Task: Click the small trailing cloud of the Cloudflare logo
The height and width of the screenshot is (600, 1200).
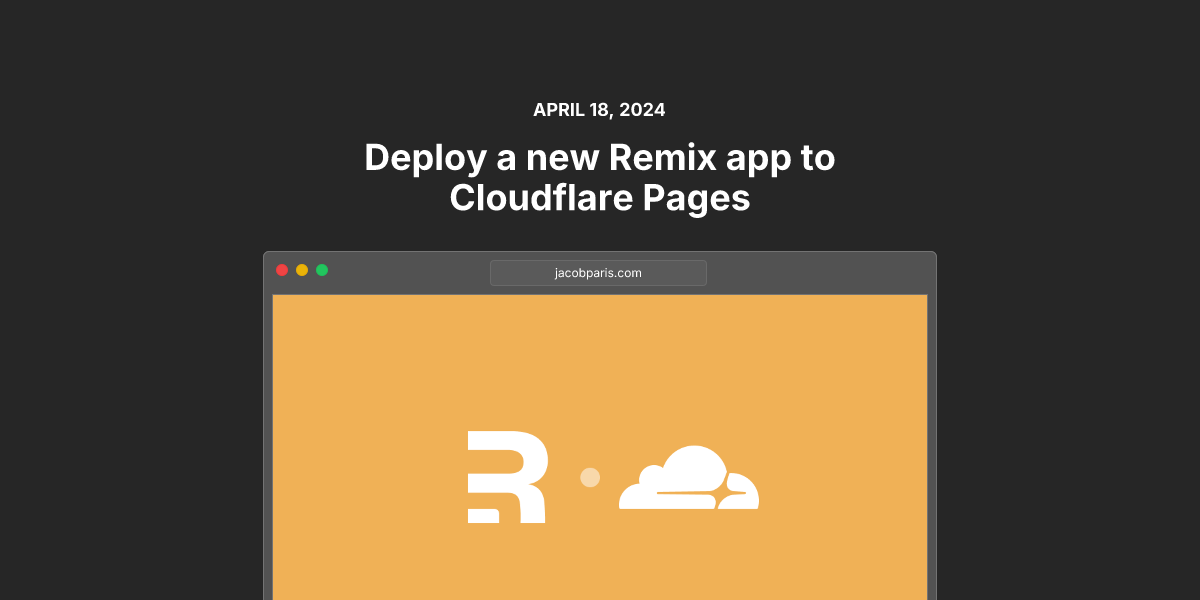Action: point(740,492)
